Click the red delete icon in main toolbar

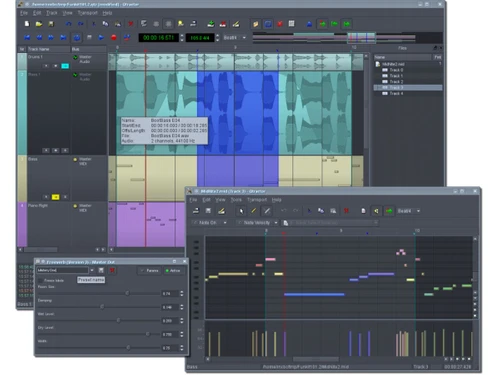click(131, 24)
